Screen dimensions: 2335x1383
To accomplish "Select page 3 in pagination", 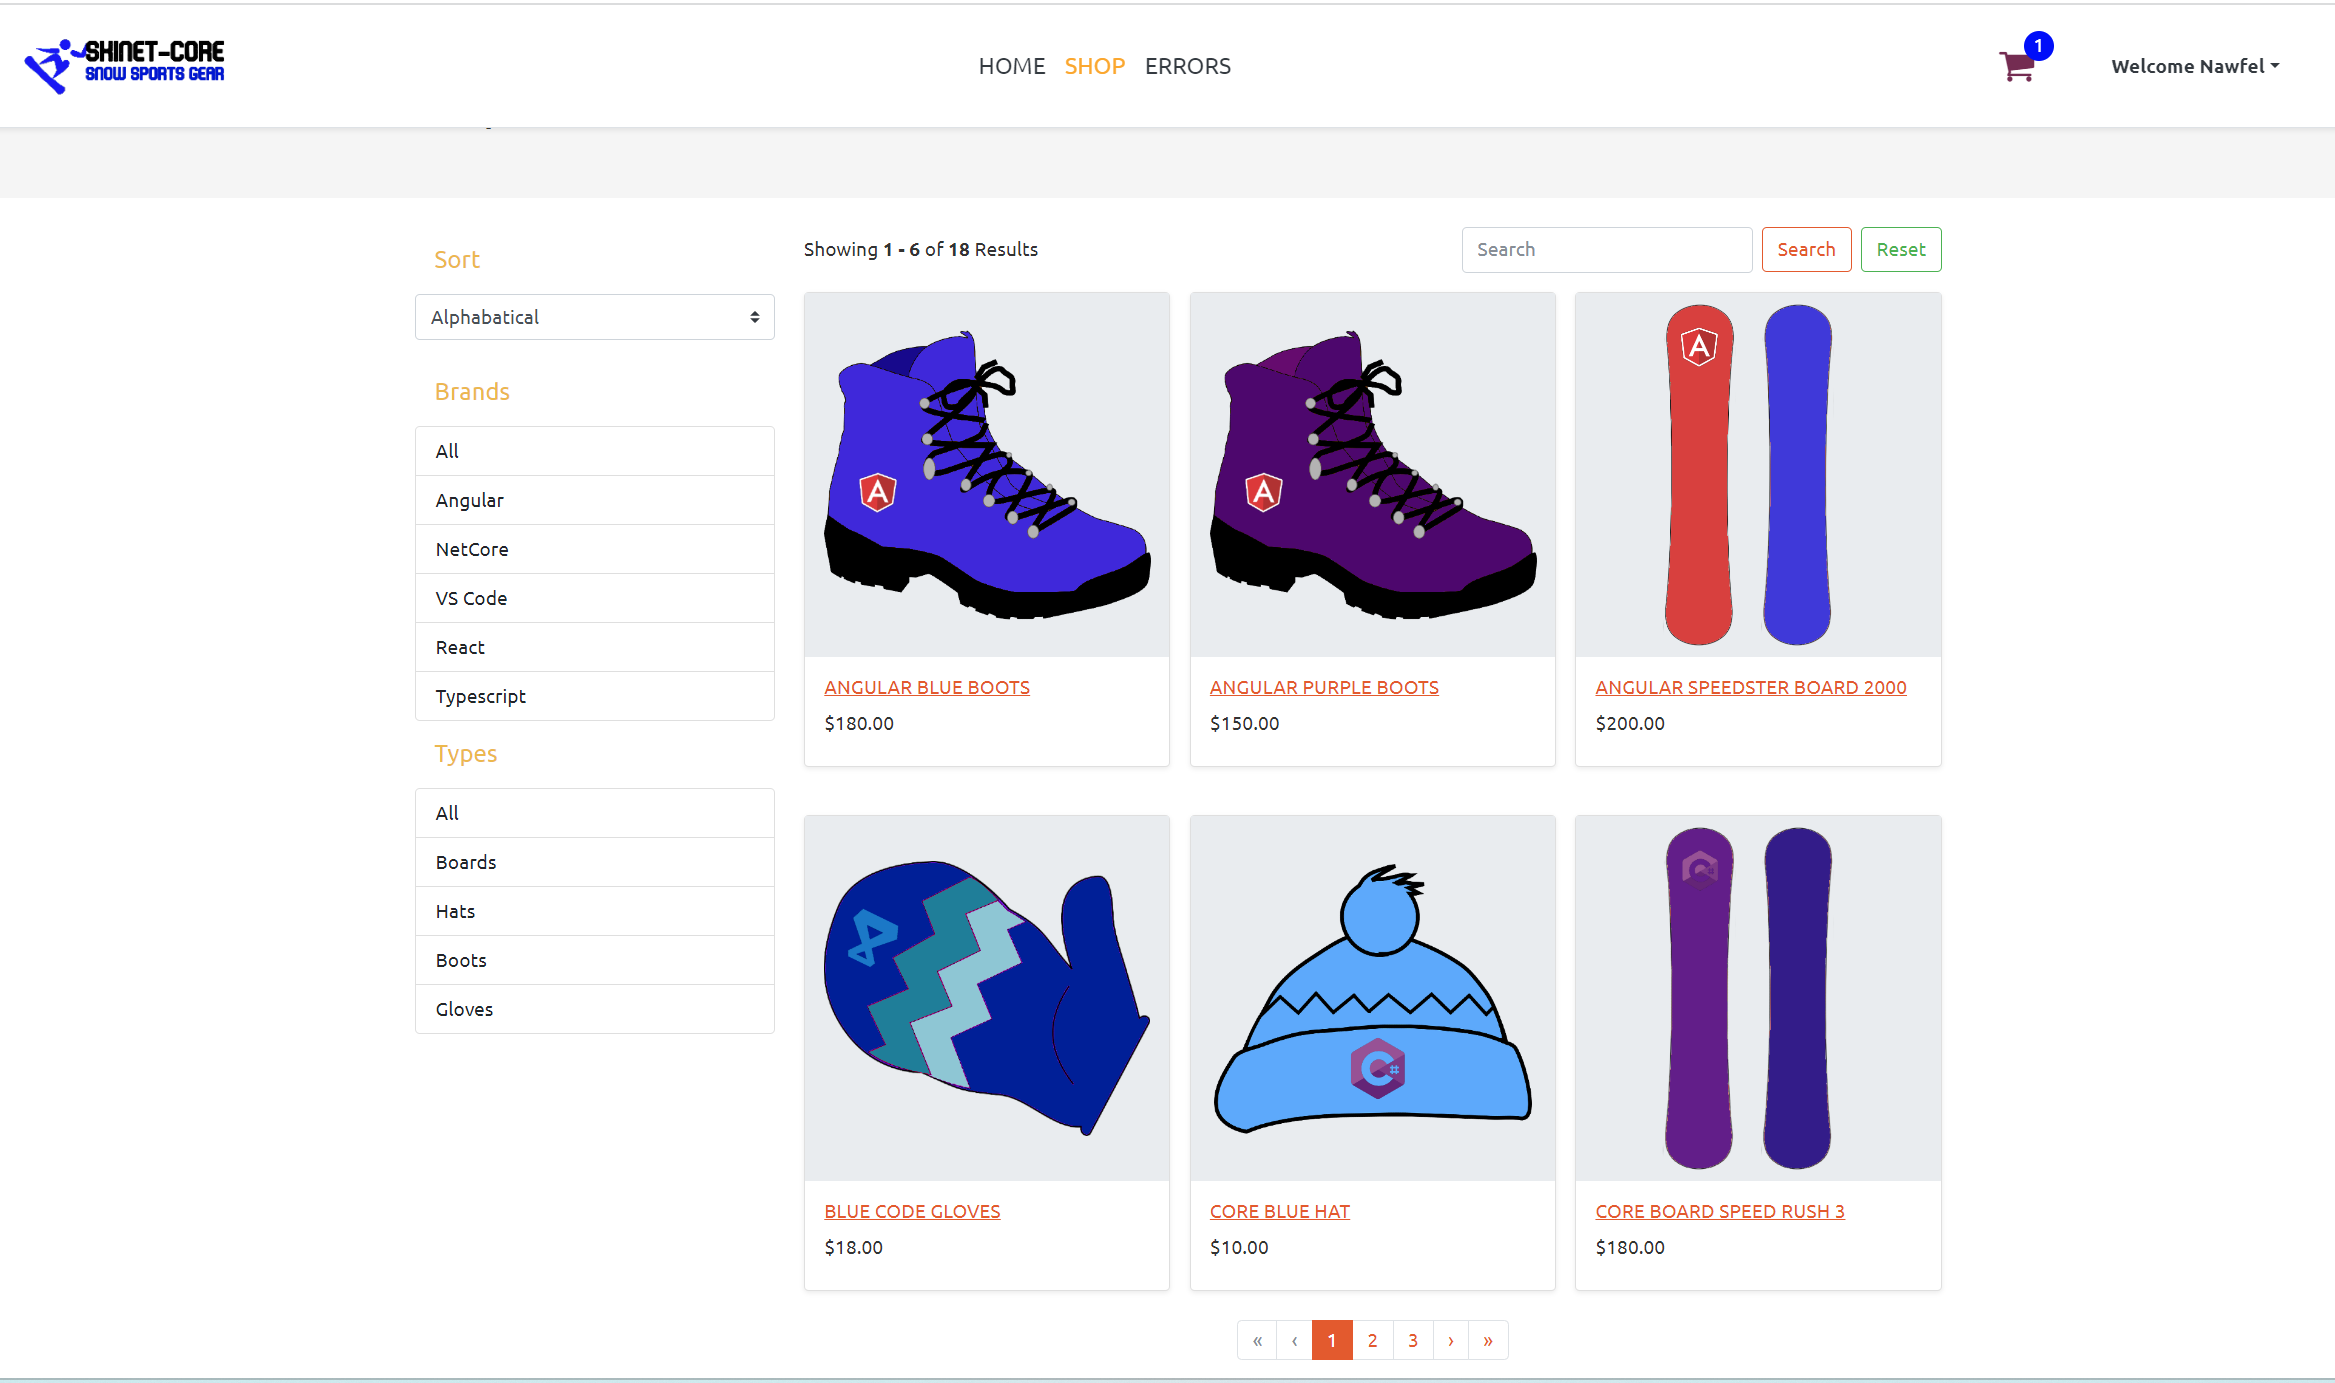I will (x=1413, y=1340).
